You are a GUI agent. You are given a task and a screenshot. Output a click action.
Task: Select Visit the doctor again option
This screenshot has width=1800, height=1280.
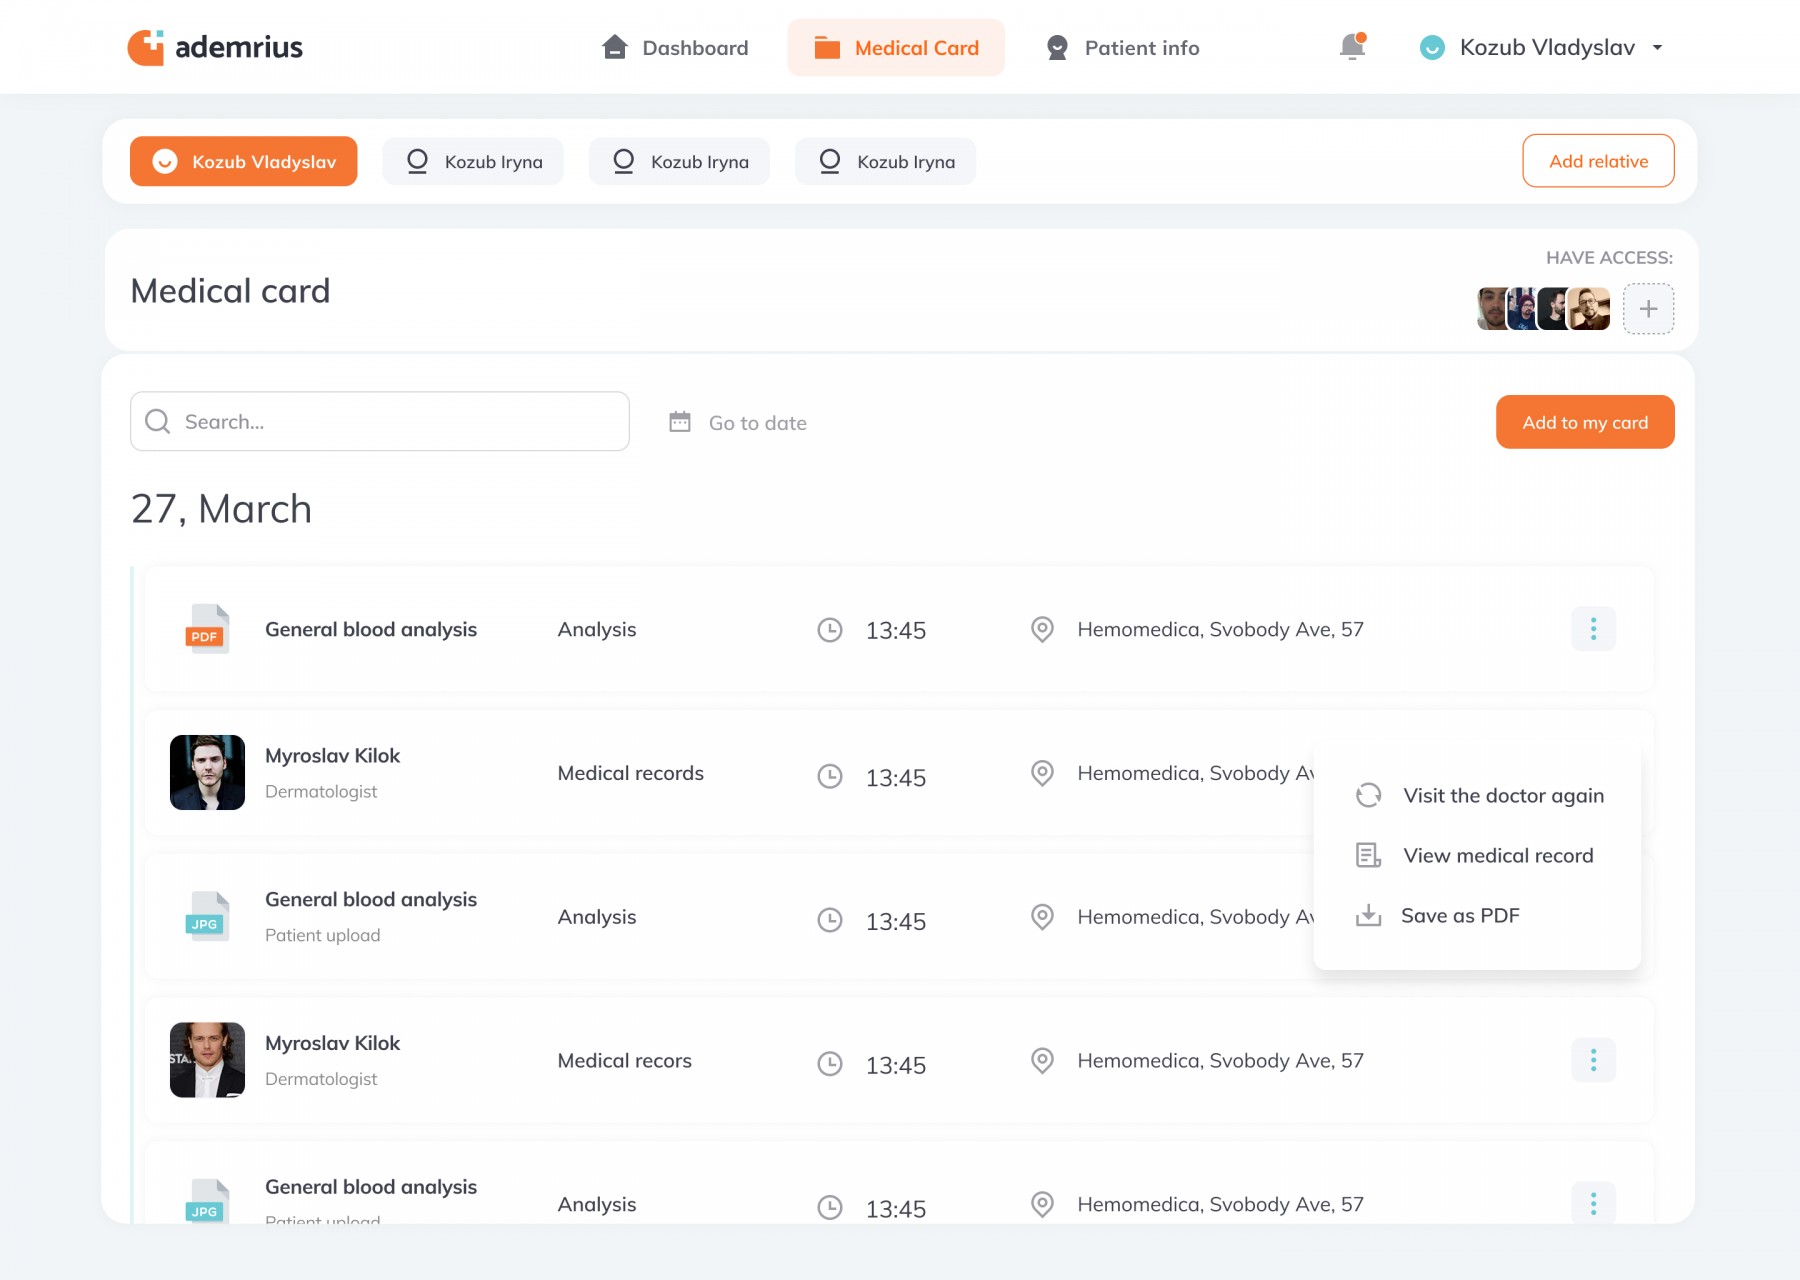pyautogui.click(x=1502, y=796)
